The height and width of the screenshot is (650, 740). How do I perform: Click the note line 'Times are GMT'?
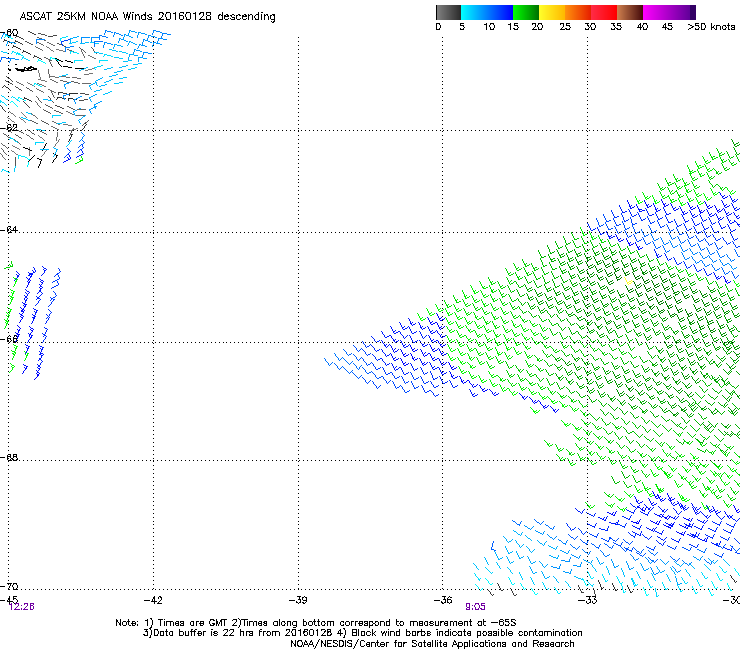click(x=193, y=623)
